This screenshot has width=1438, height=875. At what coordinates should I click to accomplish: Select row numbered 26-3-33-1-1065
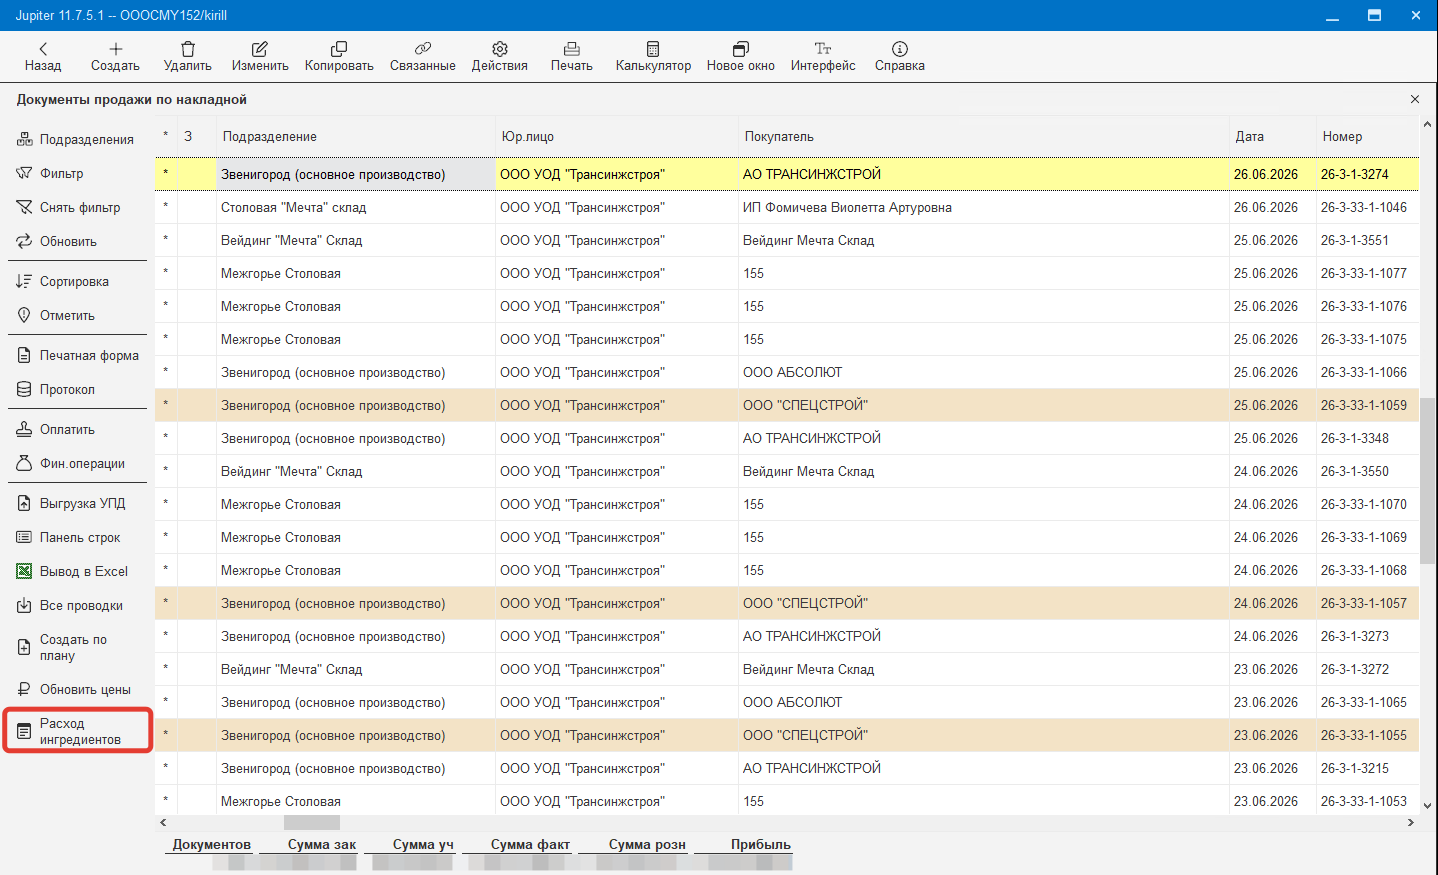[x=787, y=702]
